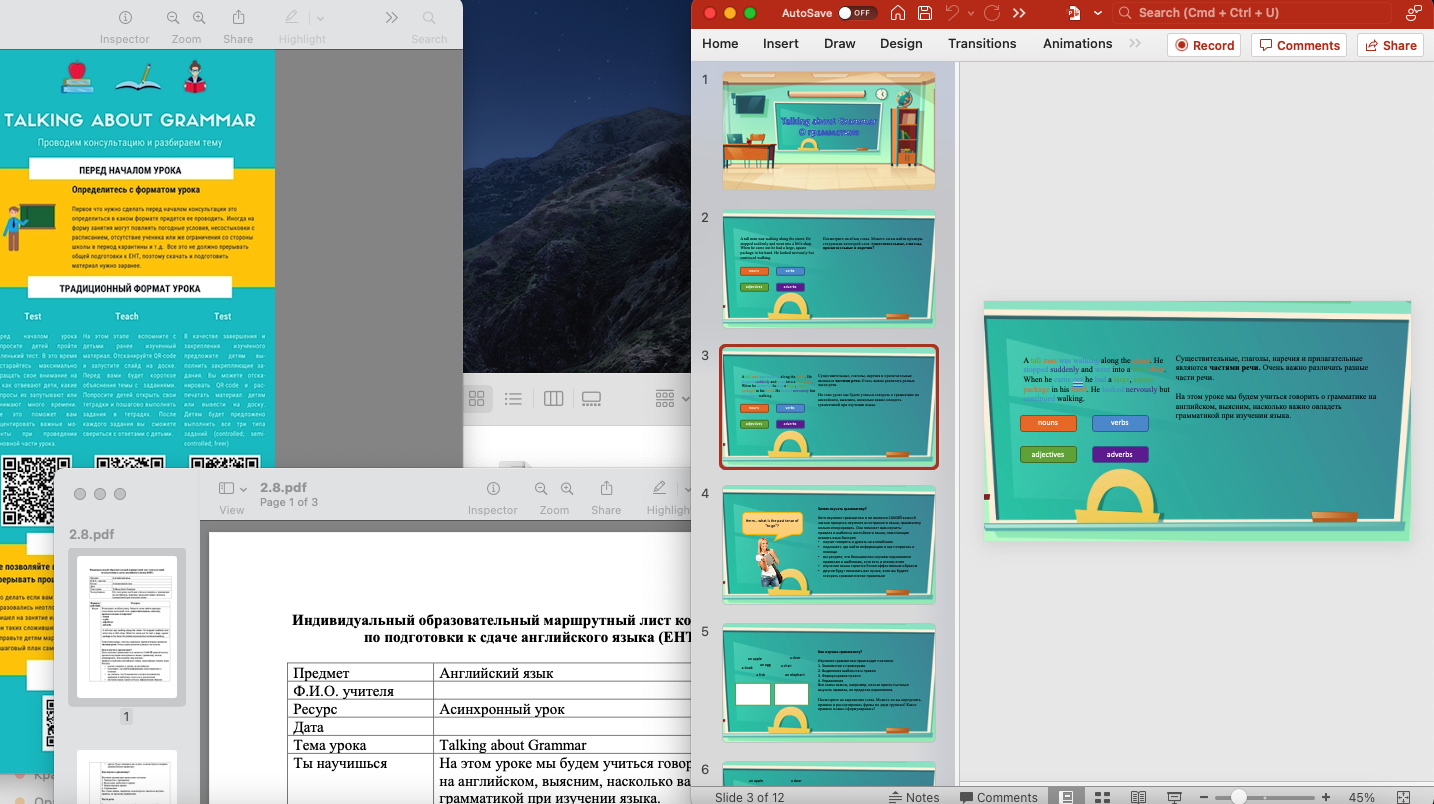Click the green adjectives box on the slide

coord(1048,454)
